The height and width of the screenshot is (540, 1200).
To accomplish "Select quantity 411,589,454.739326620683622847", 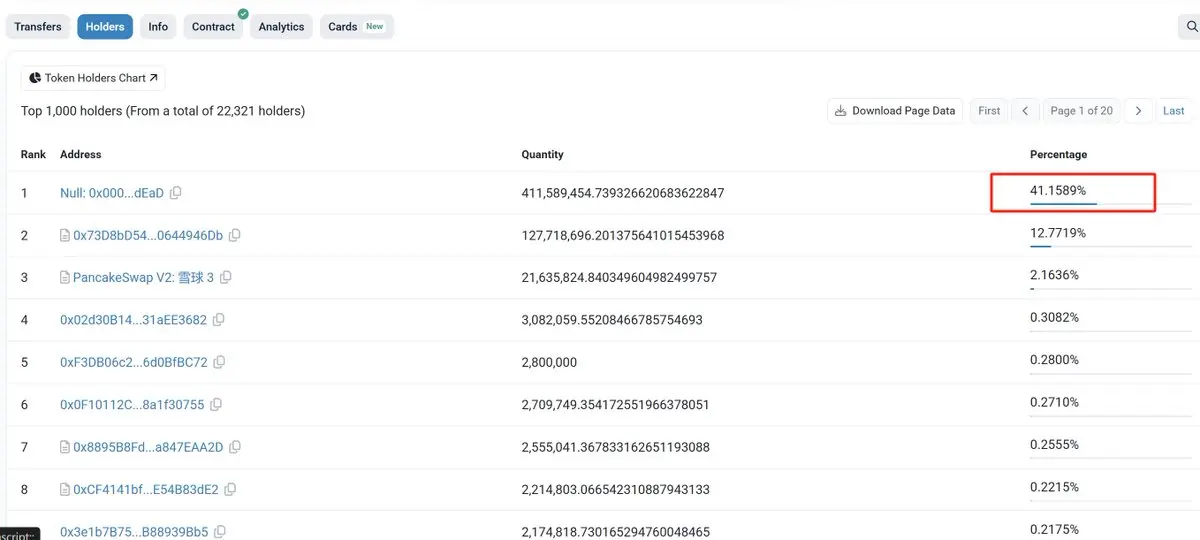I will tap(623, 193).
